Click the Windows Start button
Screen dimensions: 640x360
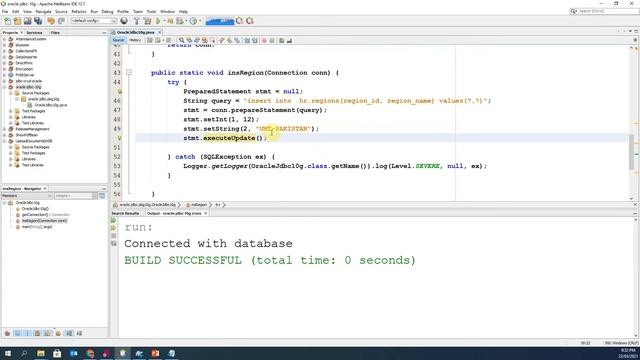[x=7, y=353]
